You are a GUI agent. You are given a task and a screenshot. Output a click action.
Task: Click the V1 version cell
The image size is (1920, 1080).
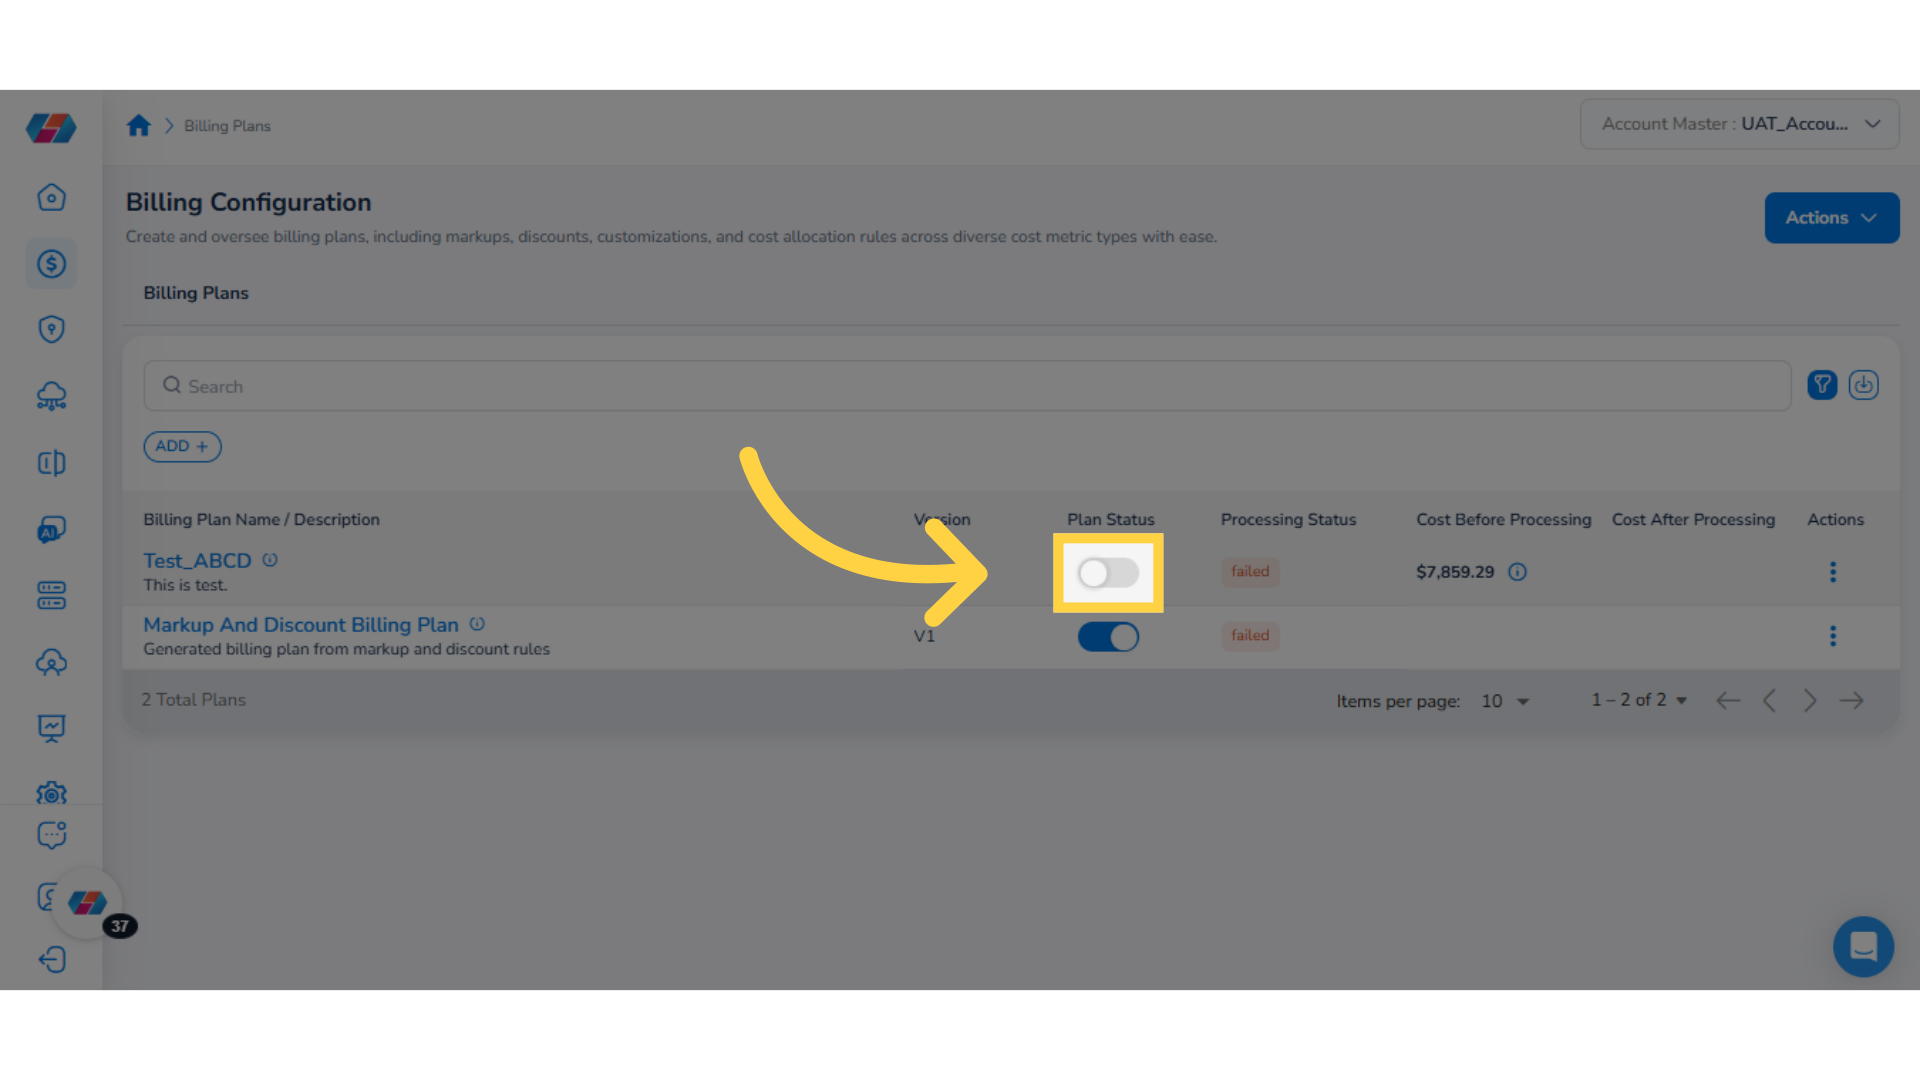[x=924, y=636]
